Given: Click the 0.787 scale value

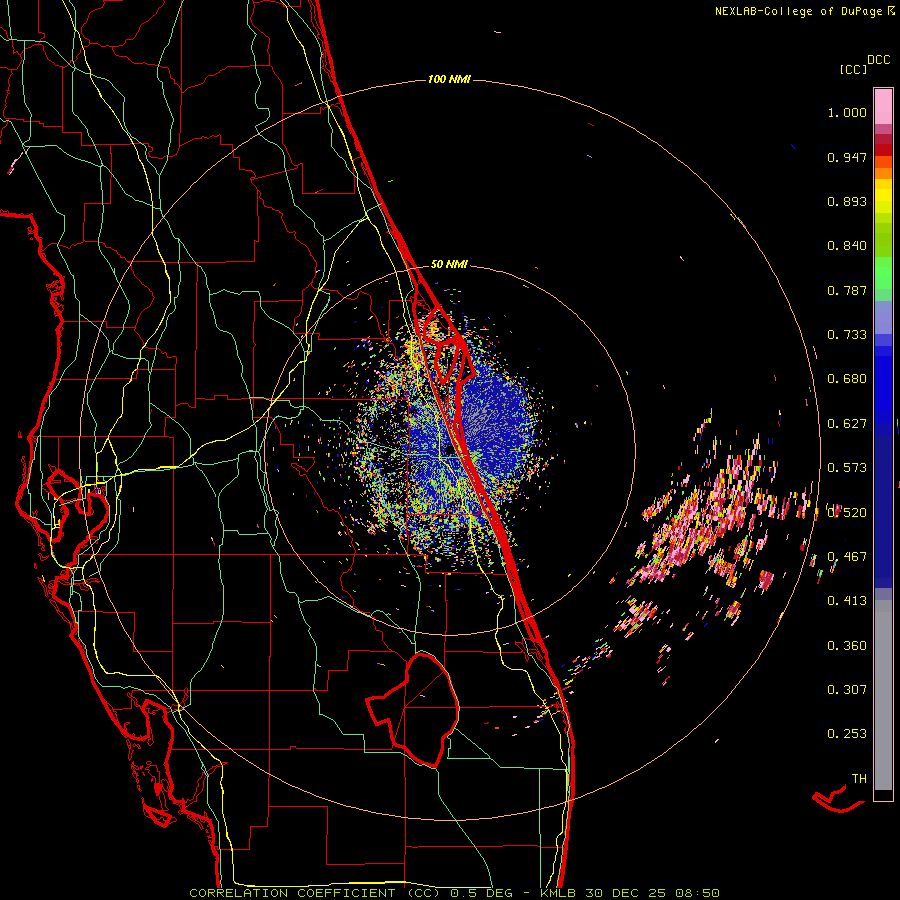Looking at the screenshot, I should pyautogui.click(x=847, y=290).
